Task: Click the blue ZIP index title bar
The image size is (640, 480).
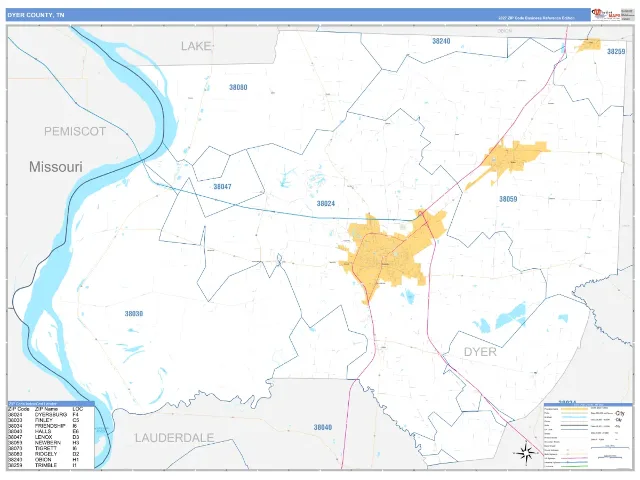Action: pos(51,404)
